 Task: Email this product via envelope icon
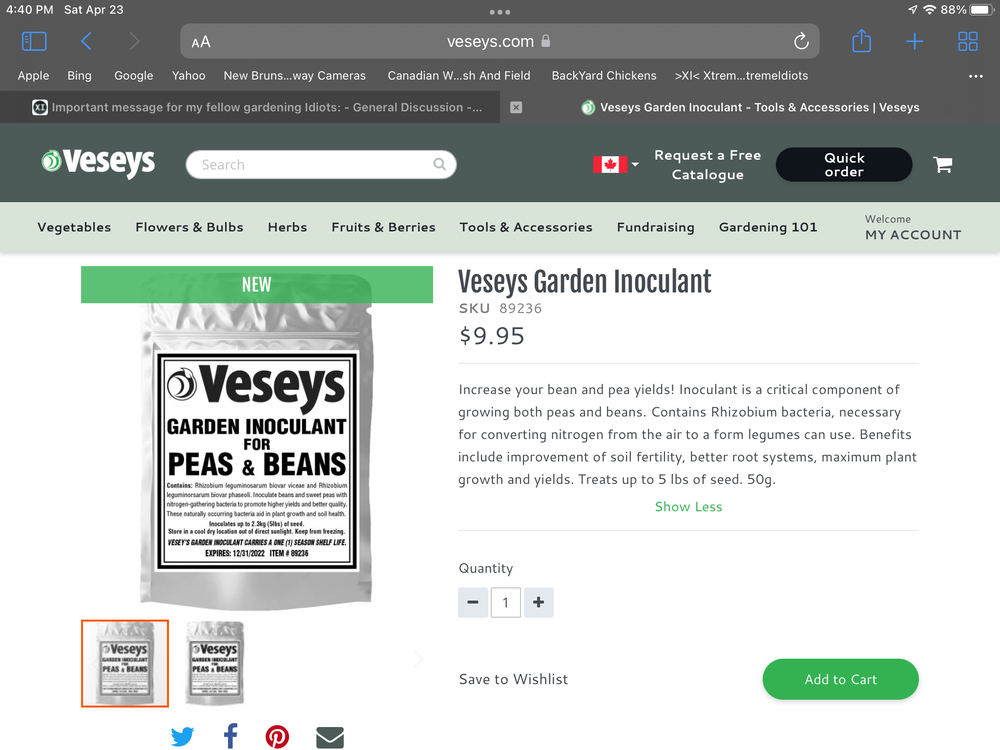click(x=330, y=737)
